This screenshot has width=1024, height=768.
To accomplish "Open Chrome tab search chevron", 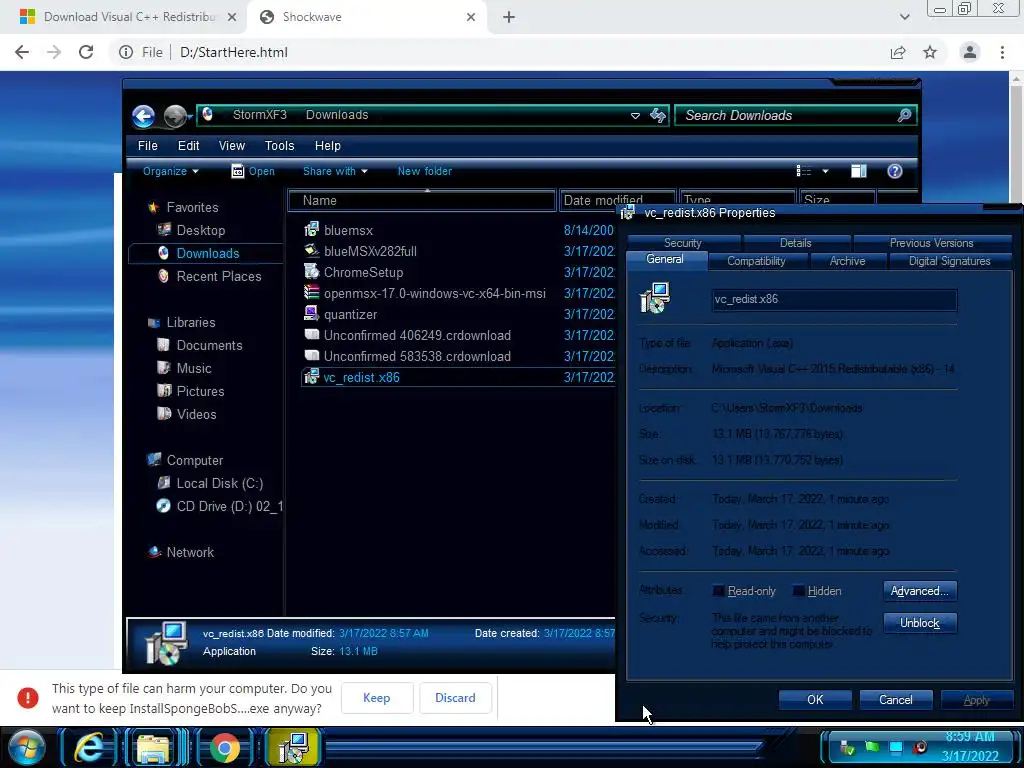I will (x=904, y=17).
